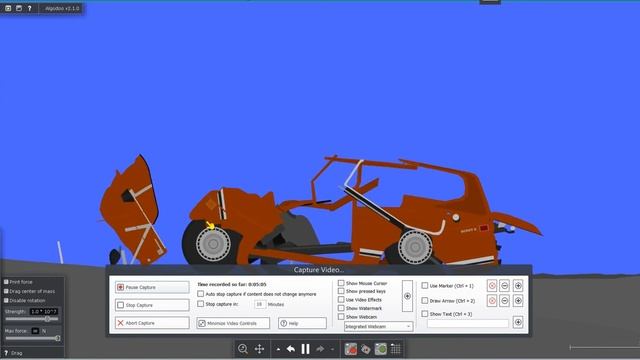Open Help in Capture Video dialog
Viewport: 640px width, 360px height.
[302, 323]
